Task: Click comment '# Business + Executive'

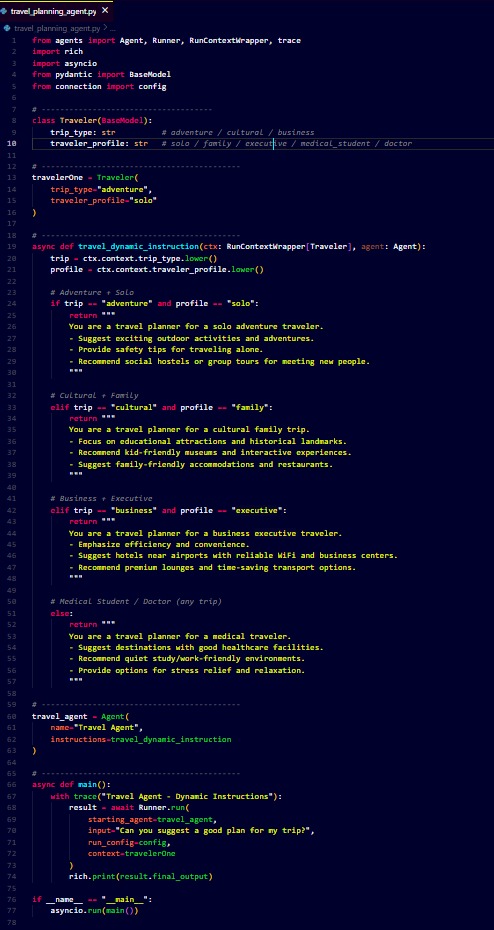Action: click(101, 499)
